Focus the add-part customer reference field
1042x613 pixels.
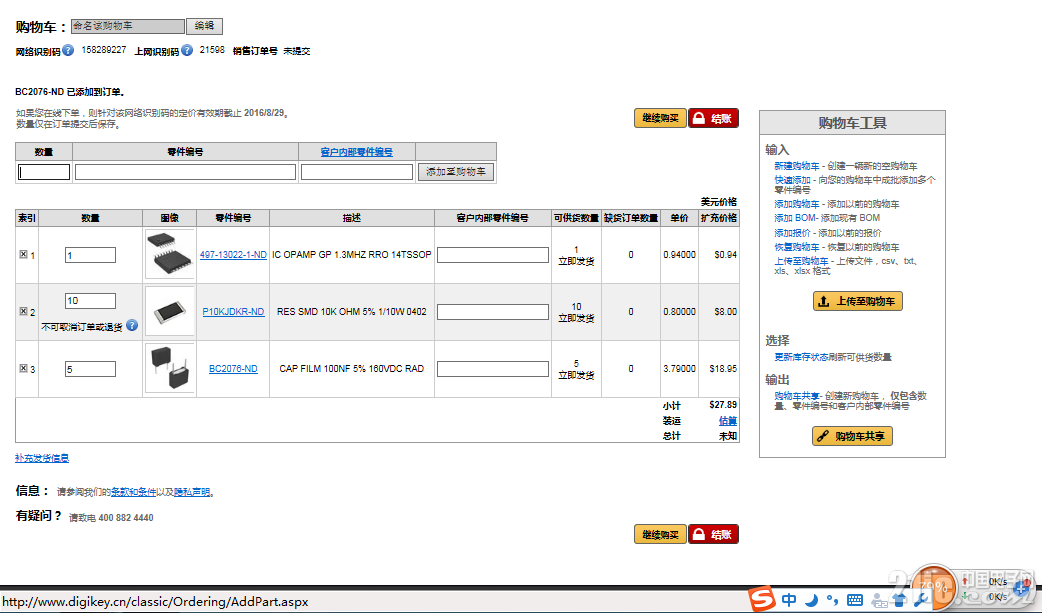point(357,172)
